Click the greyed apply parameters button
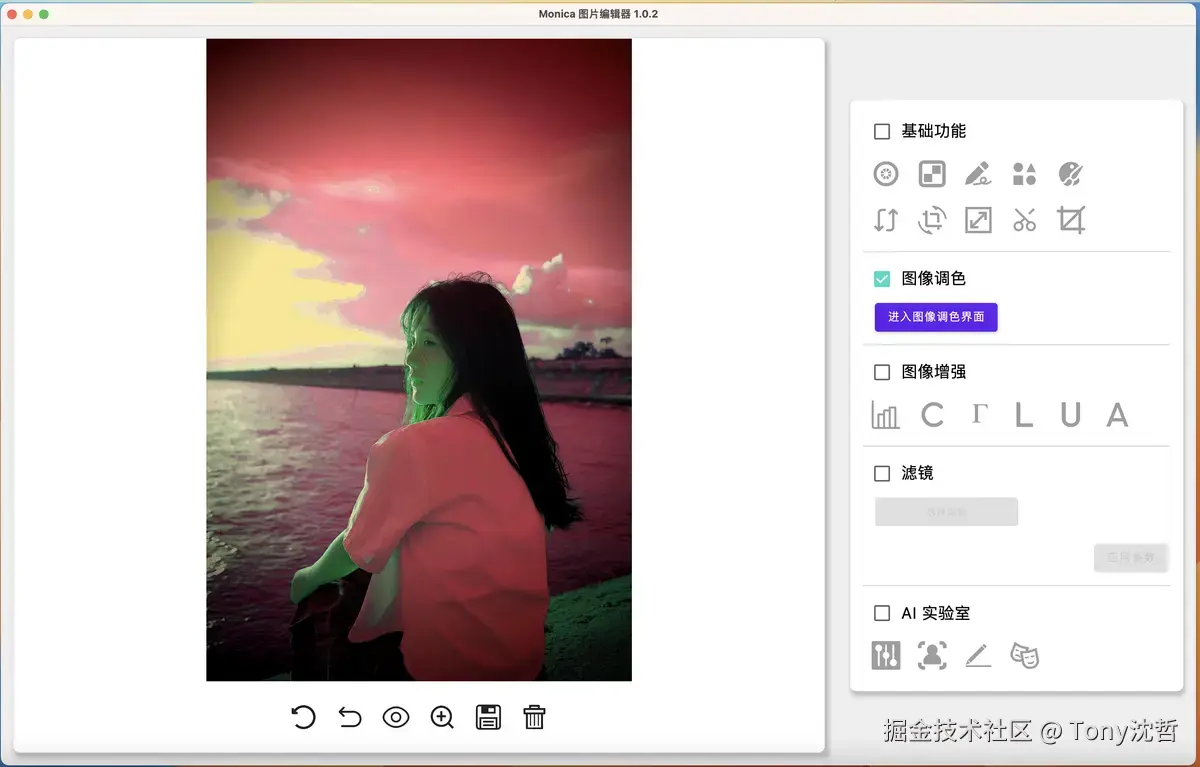 pyautogui.click(x=1131, y=557)
